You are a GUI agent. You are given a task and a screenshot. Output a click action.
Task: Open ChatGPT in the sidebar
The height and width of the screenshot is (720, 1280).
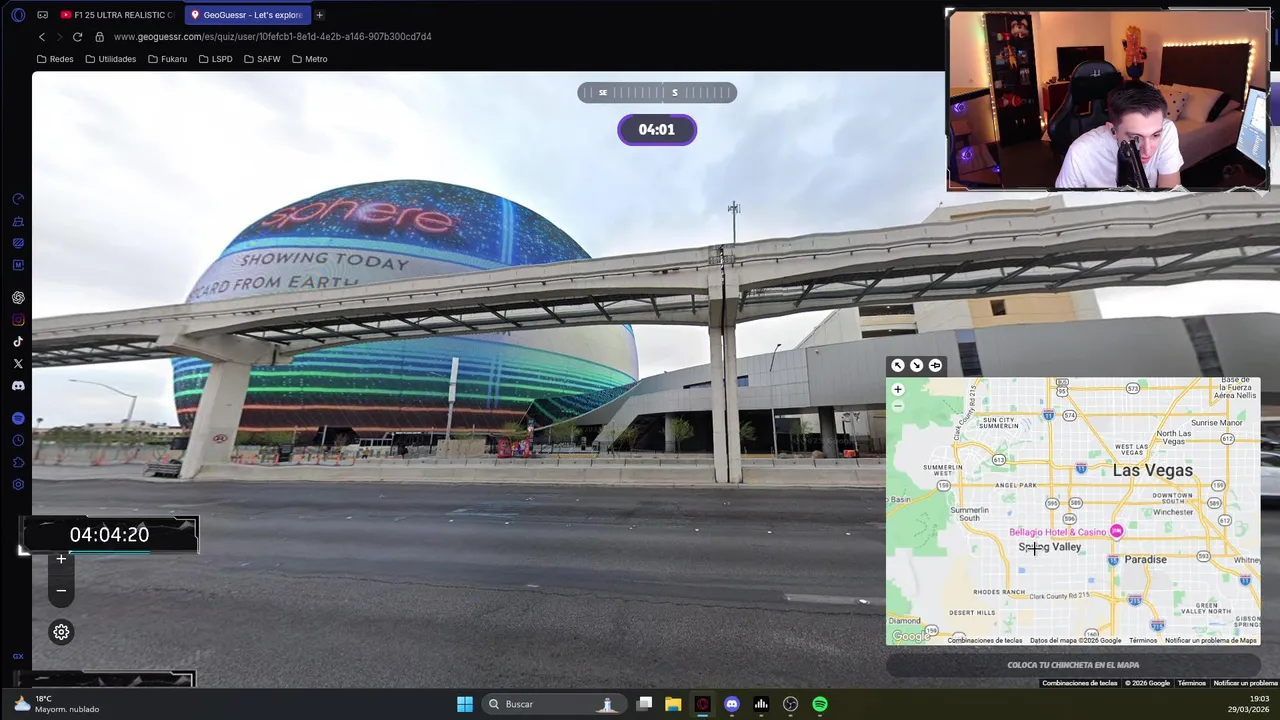(18, 297)
